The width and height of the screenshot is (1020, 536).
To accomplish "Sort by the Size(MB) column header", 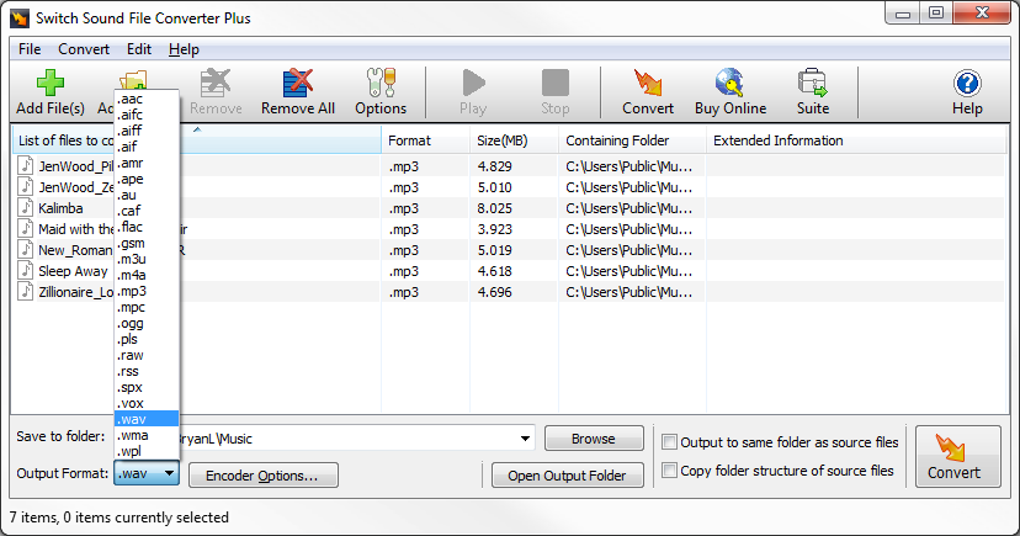I will [x=514, y=141].
